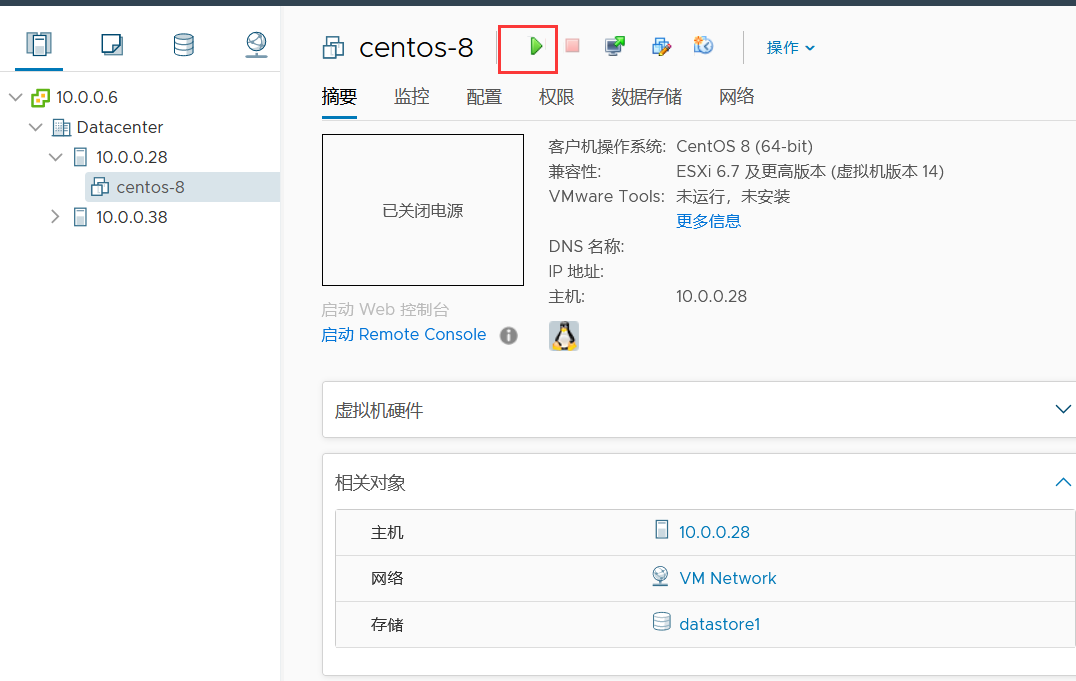1076x681 pixels.
Task: Collapse the 相关对象 panel chevron
Action: (1063, 482)
